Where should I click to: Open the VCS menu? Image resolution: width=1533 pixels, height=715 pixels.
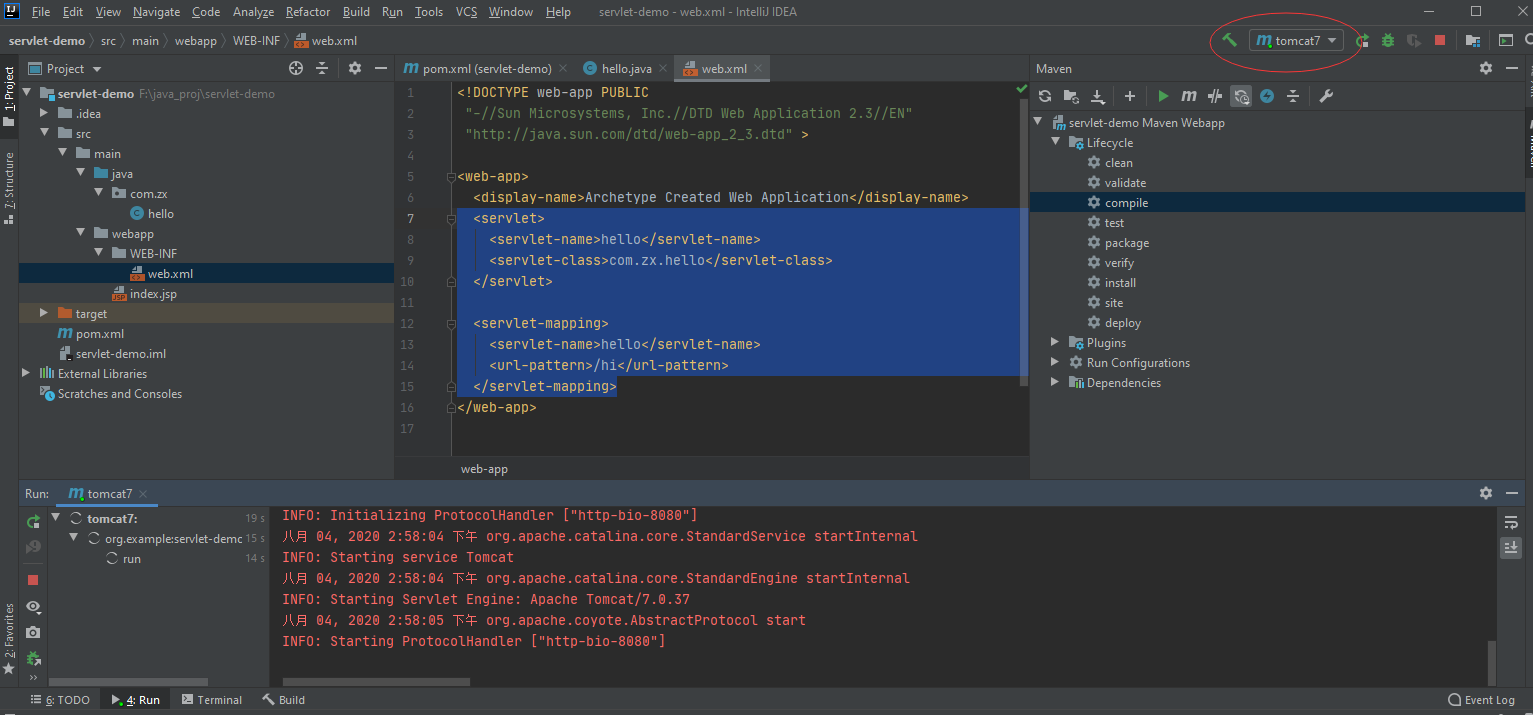(x=466, y=12)
